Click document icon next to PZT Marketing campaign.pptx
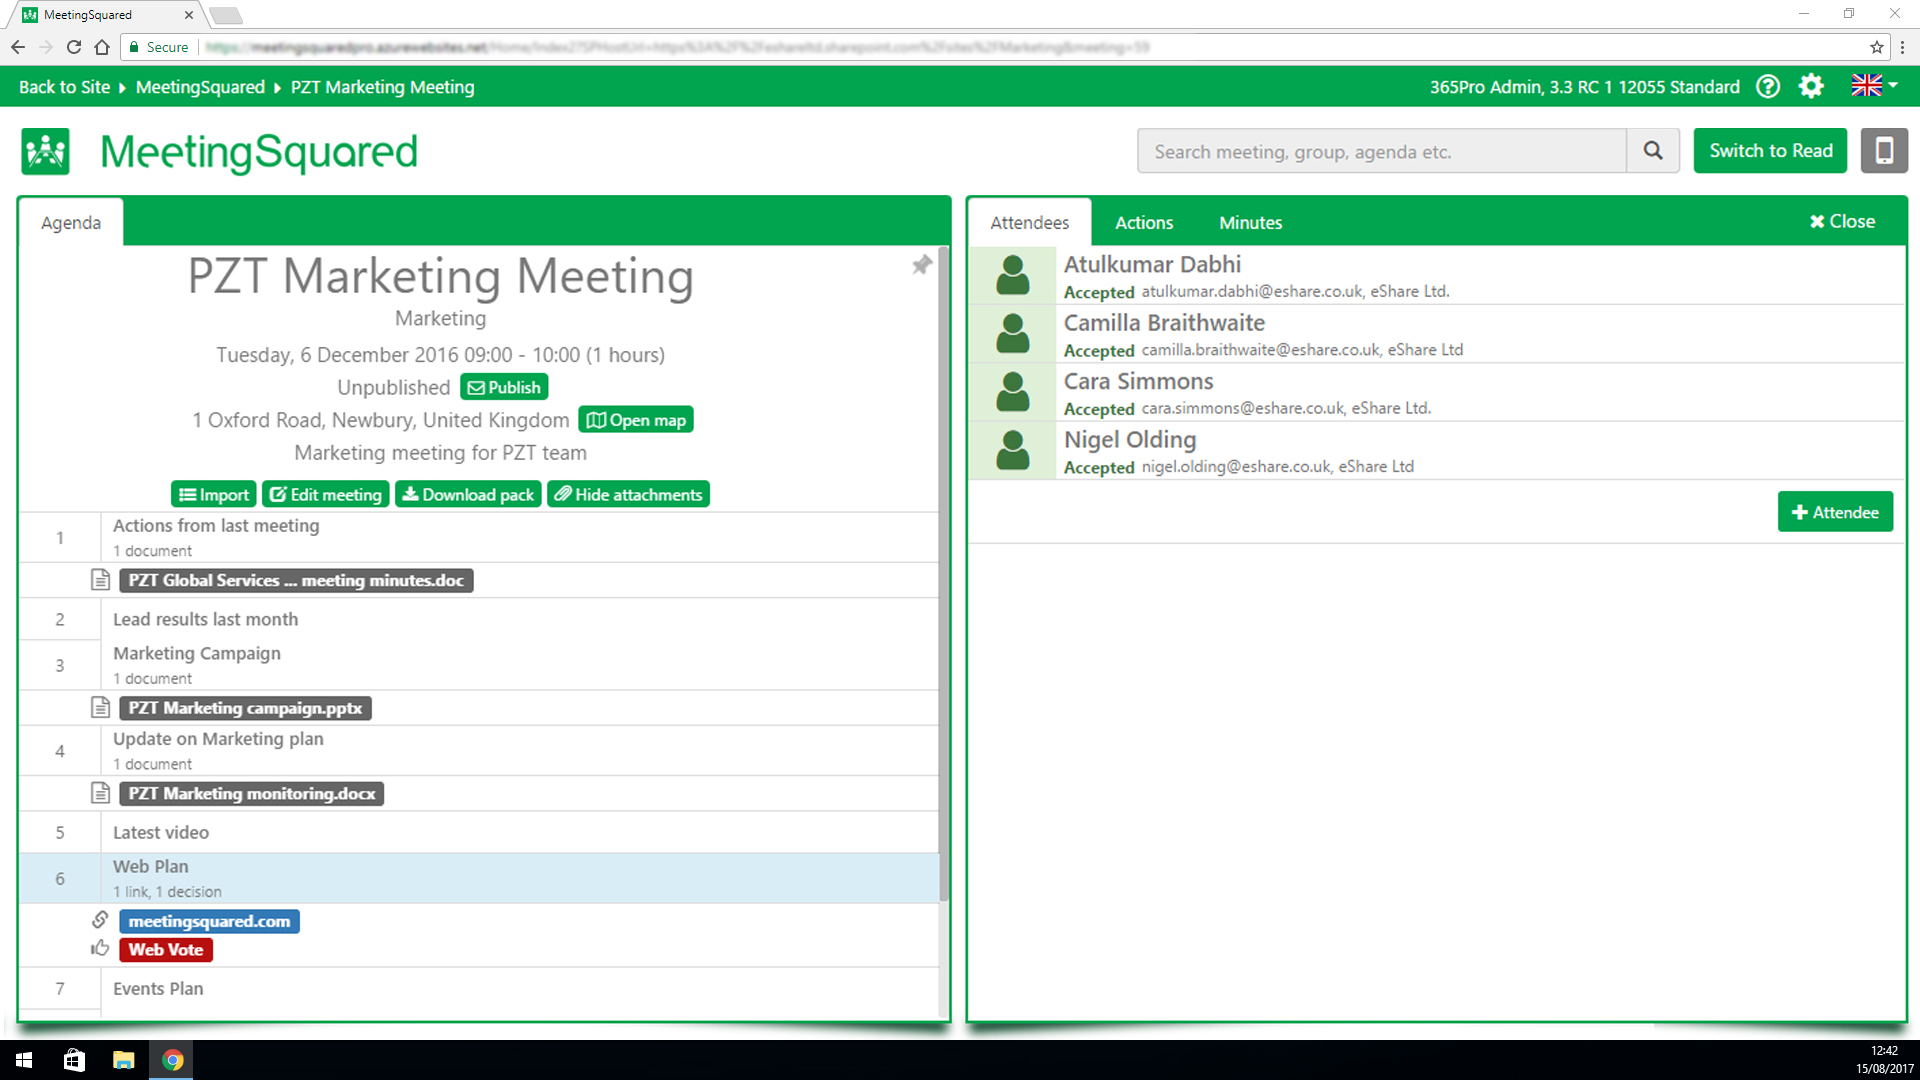 click(x=100, y=708)
